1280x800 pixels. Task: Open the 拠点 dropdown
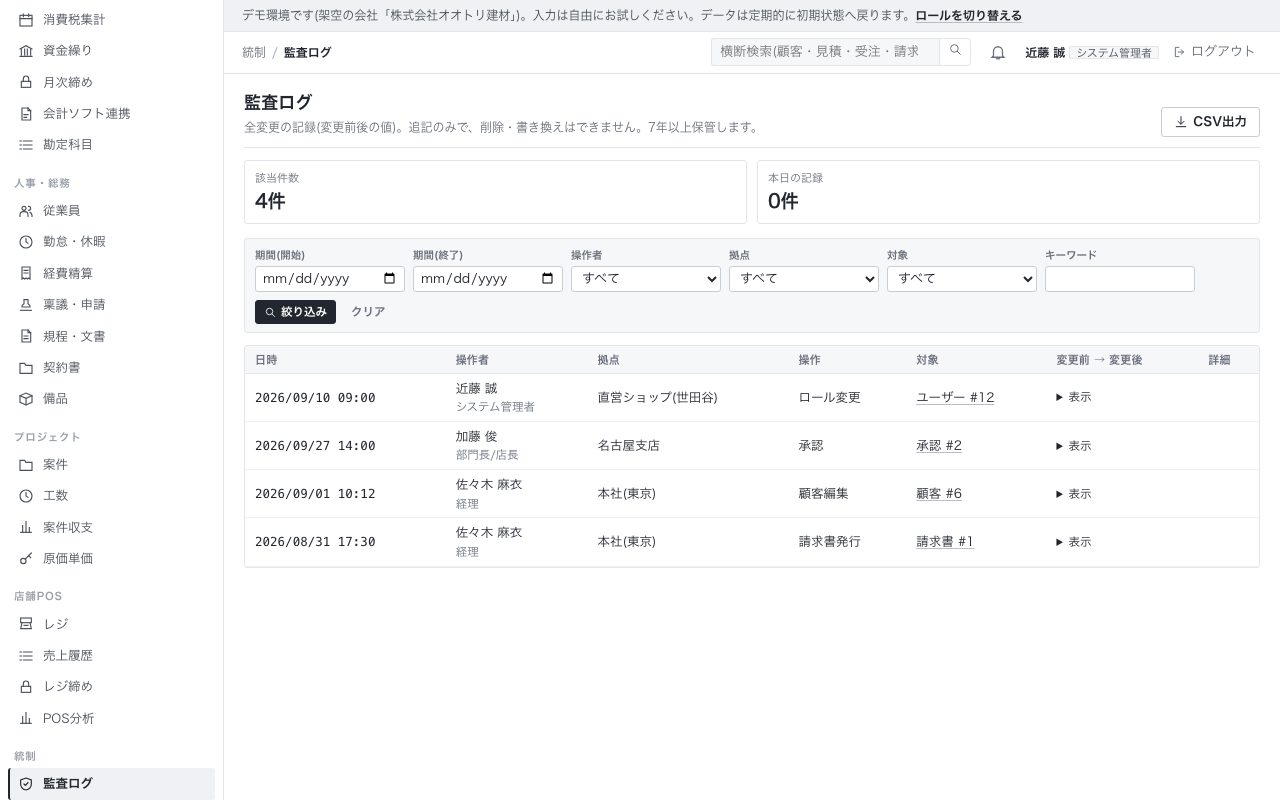pyautogui.click(x=804, y=279)
